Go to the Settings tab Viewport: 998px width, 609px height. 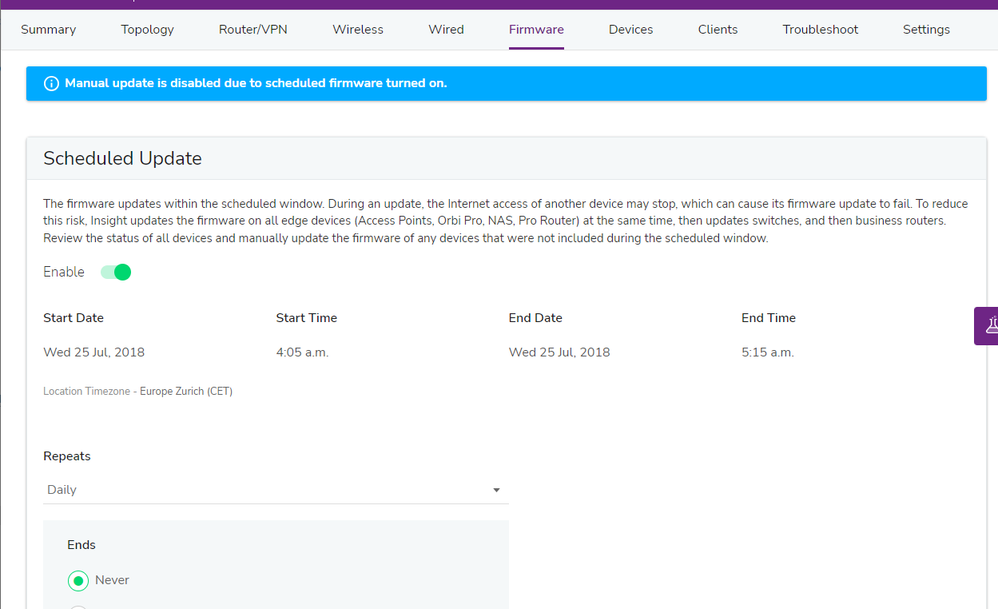pos(926,29)
